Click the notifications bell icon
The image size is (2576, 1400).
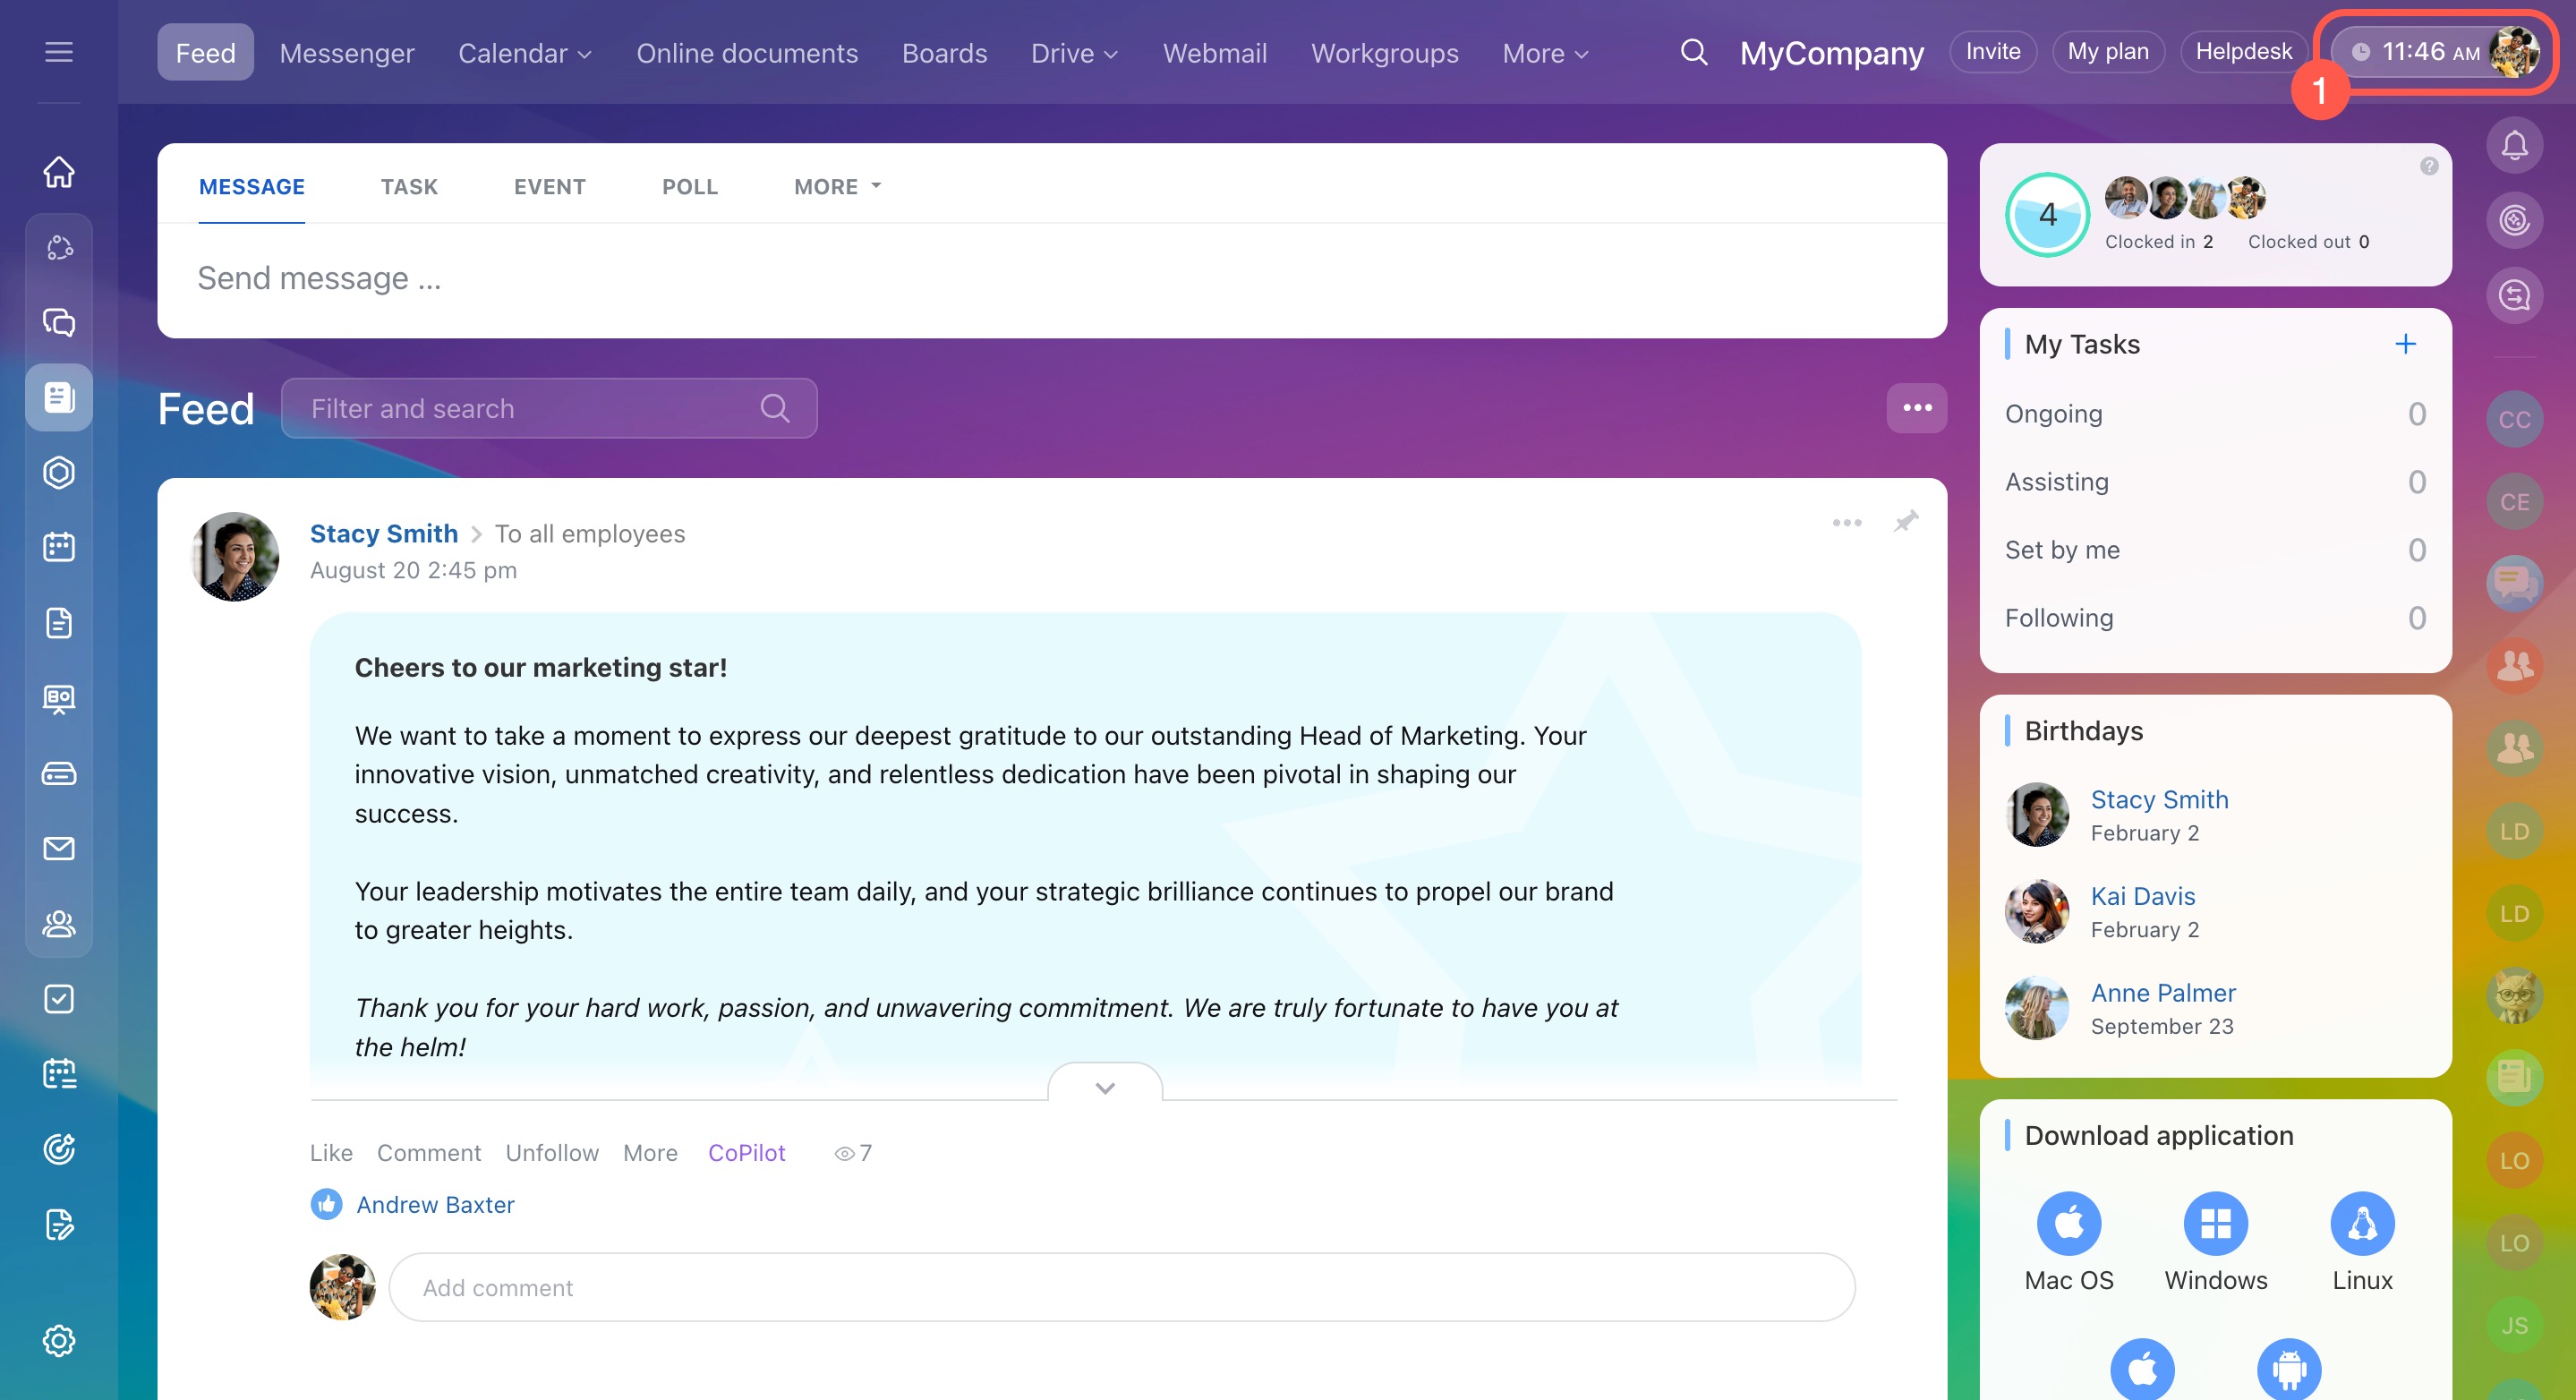pyautogui.click(x=2514, y=146)
